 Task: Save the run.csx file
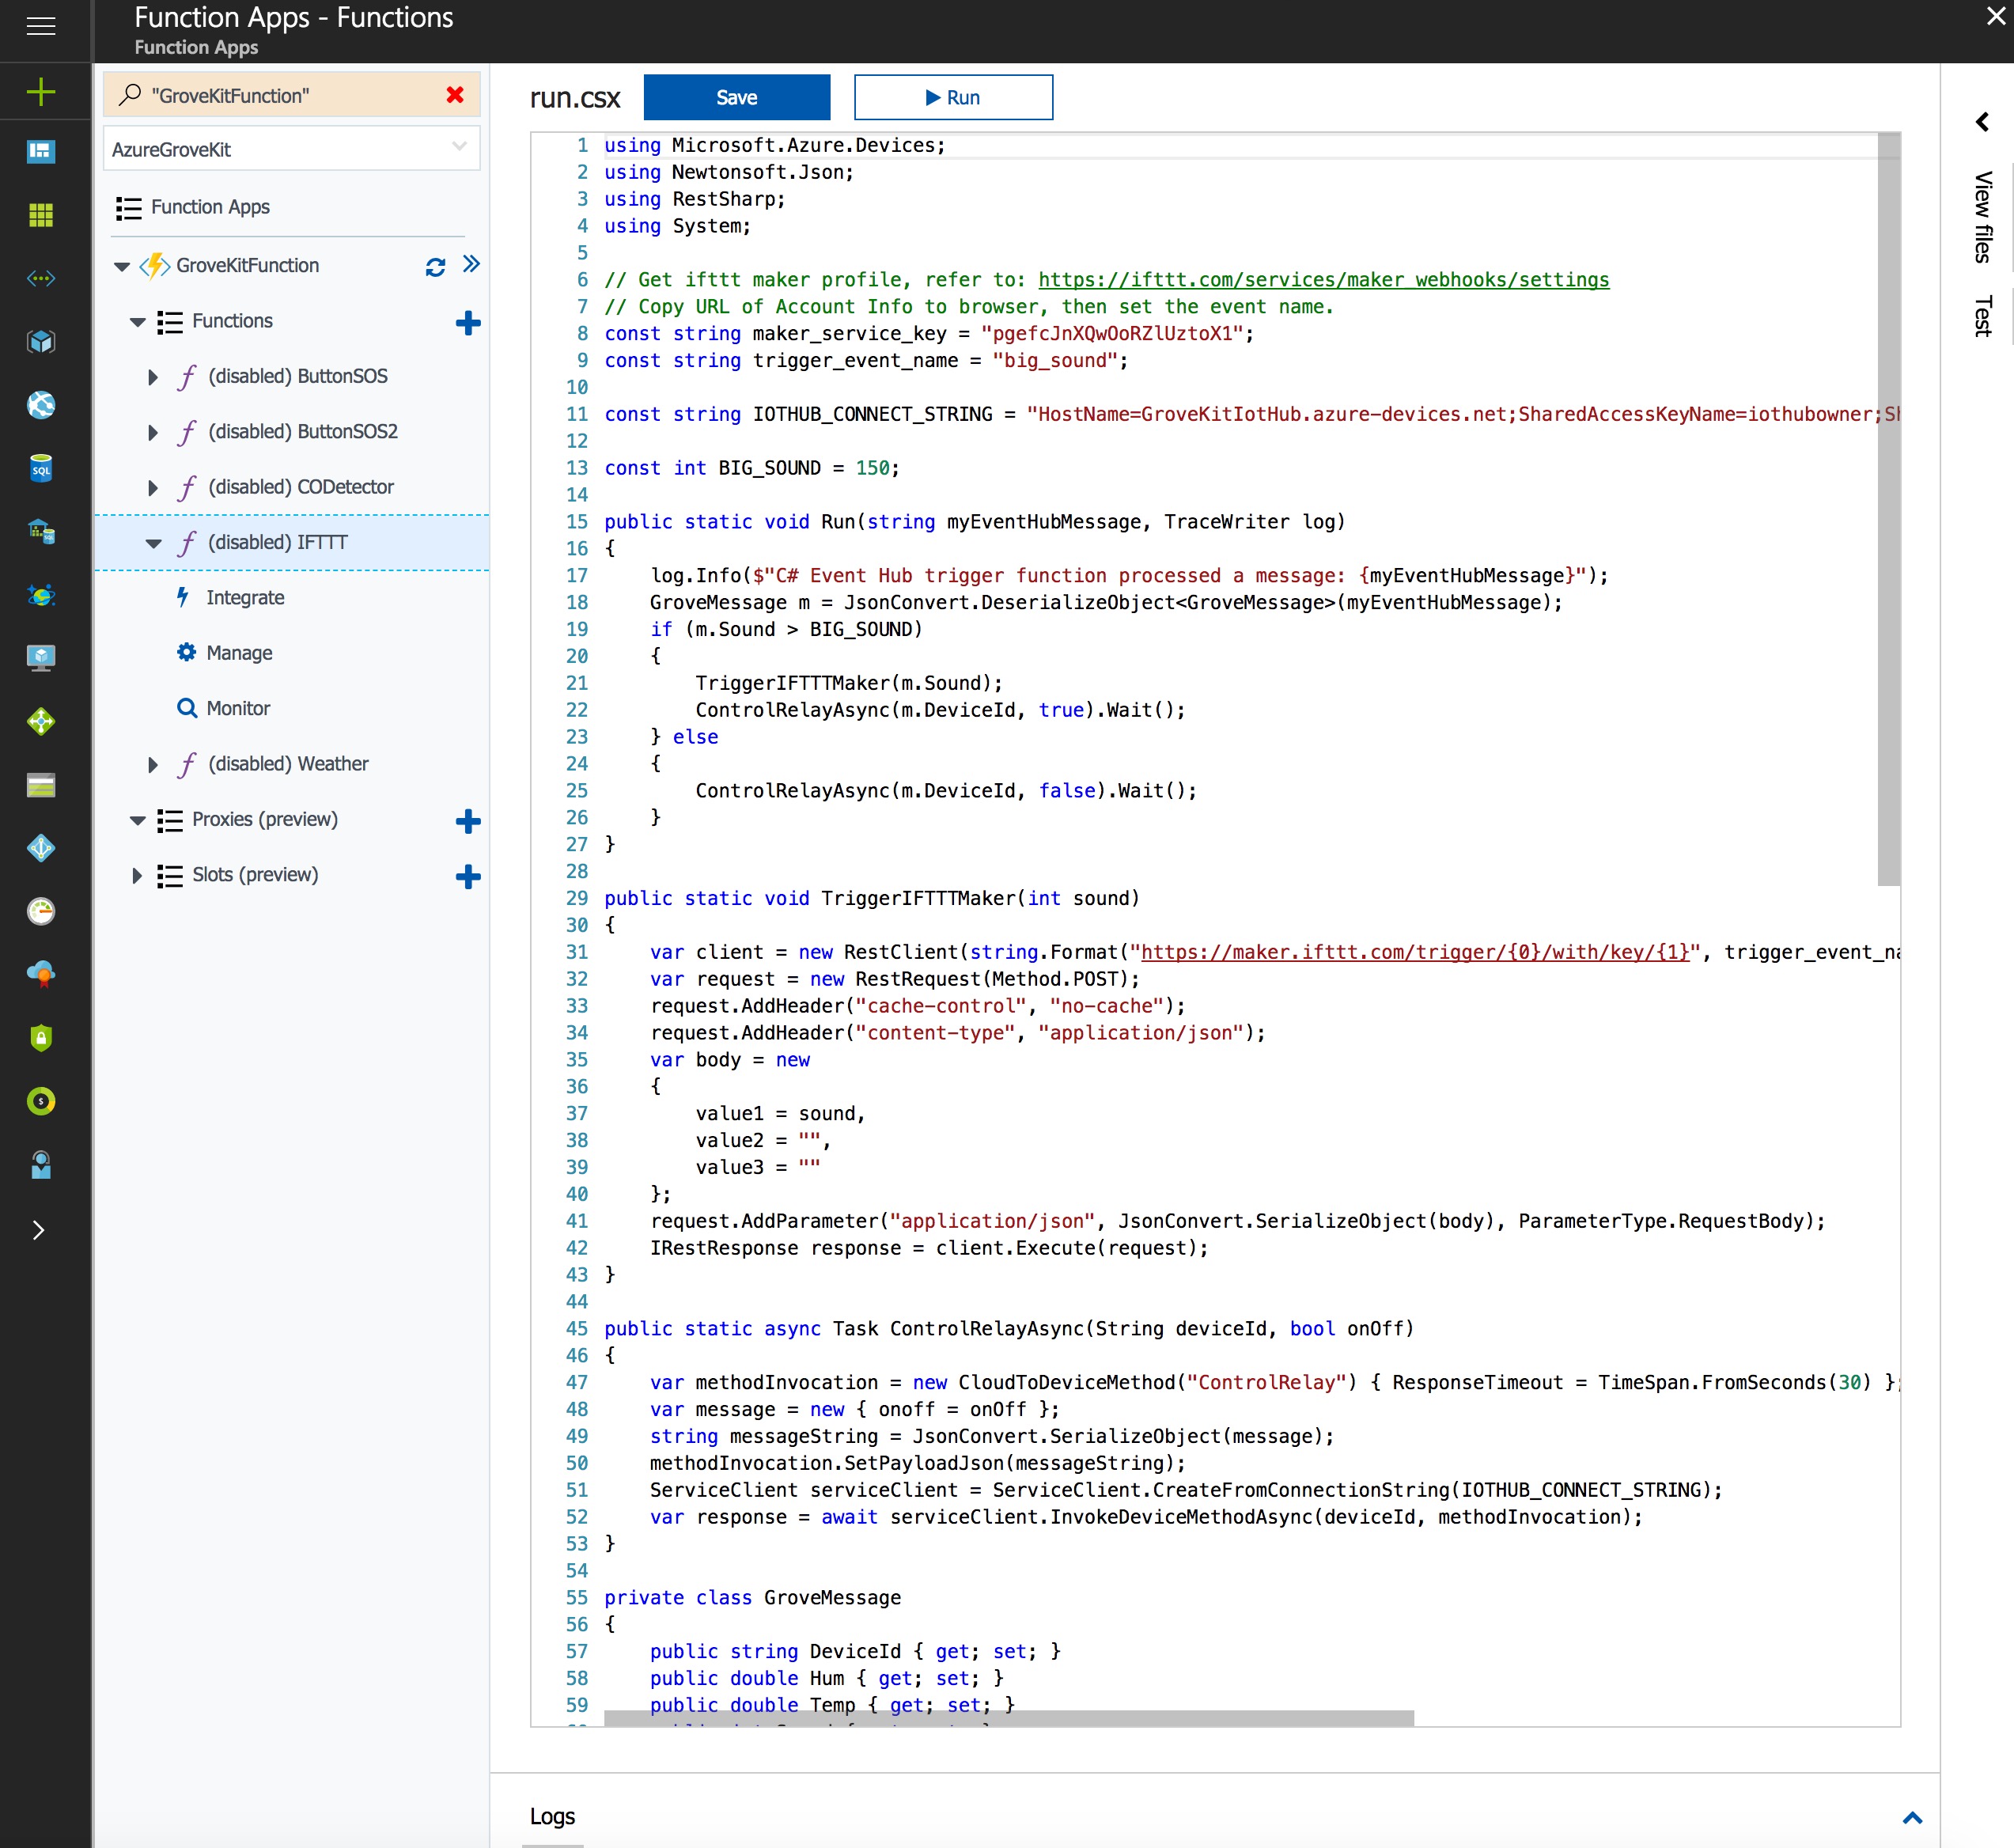click(x=736, y=97)
